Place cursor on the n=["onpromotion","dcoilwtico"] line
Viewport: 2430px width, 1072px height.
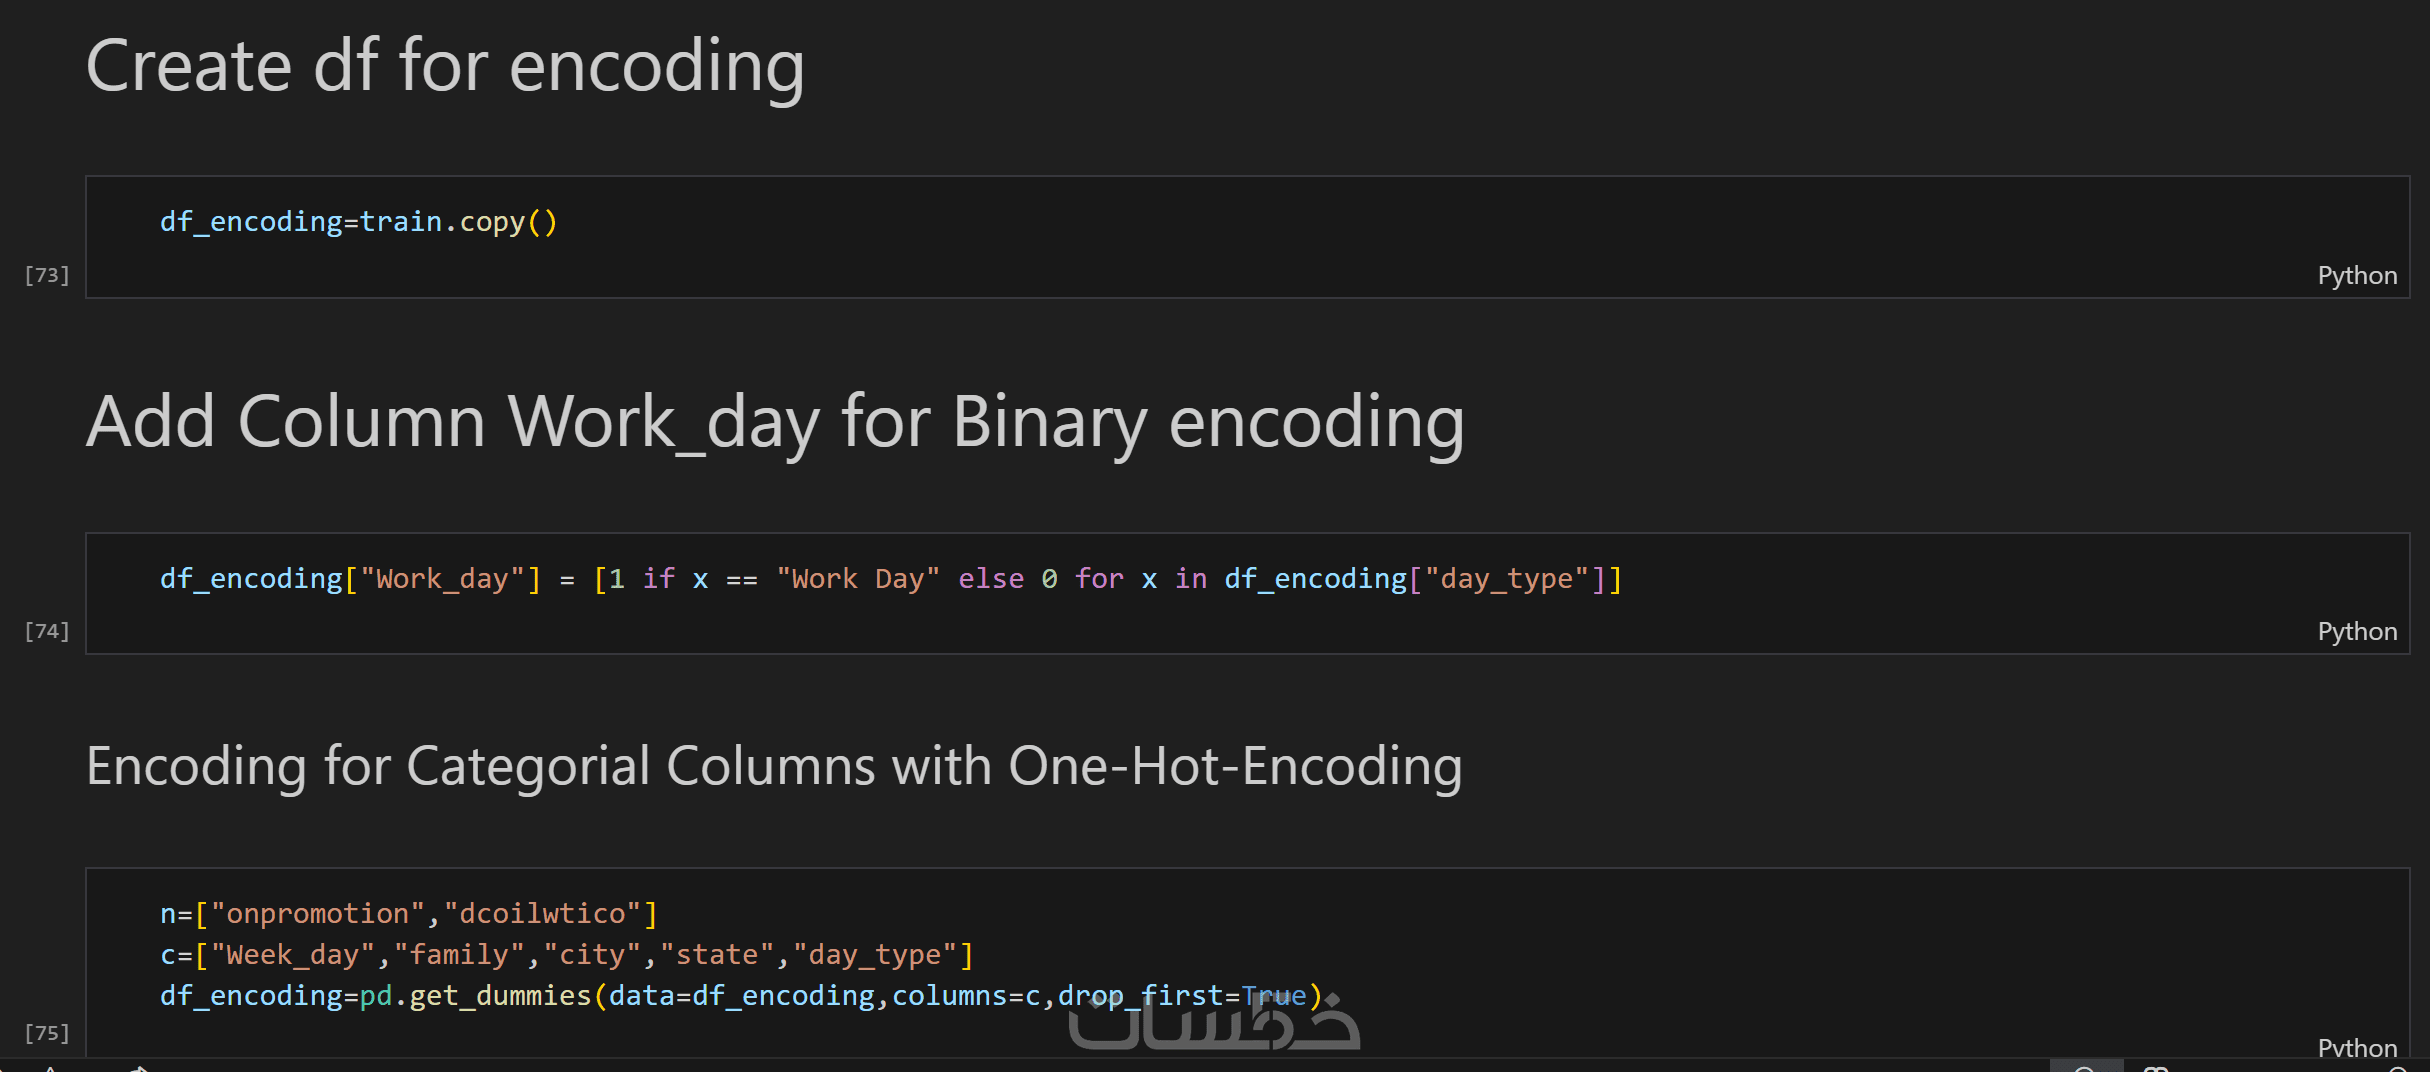point(408,914)
